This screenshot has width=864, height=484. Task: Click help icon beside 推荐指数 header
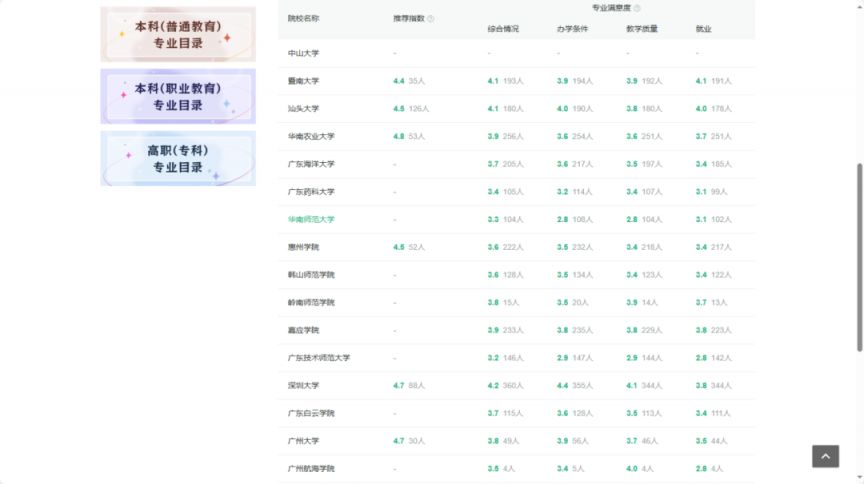click(431, 19)
